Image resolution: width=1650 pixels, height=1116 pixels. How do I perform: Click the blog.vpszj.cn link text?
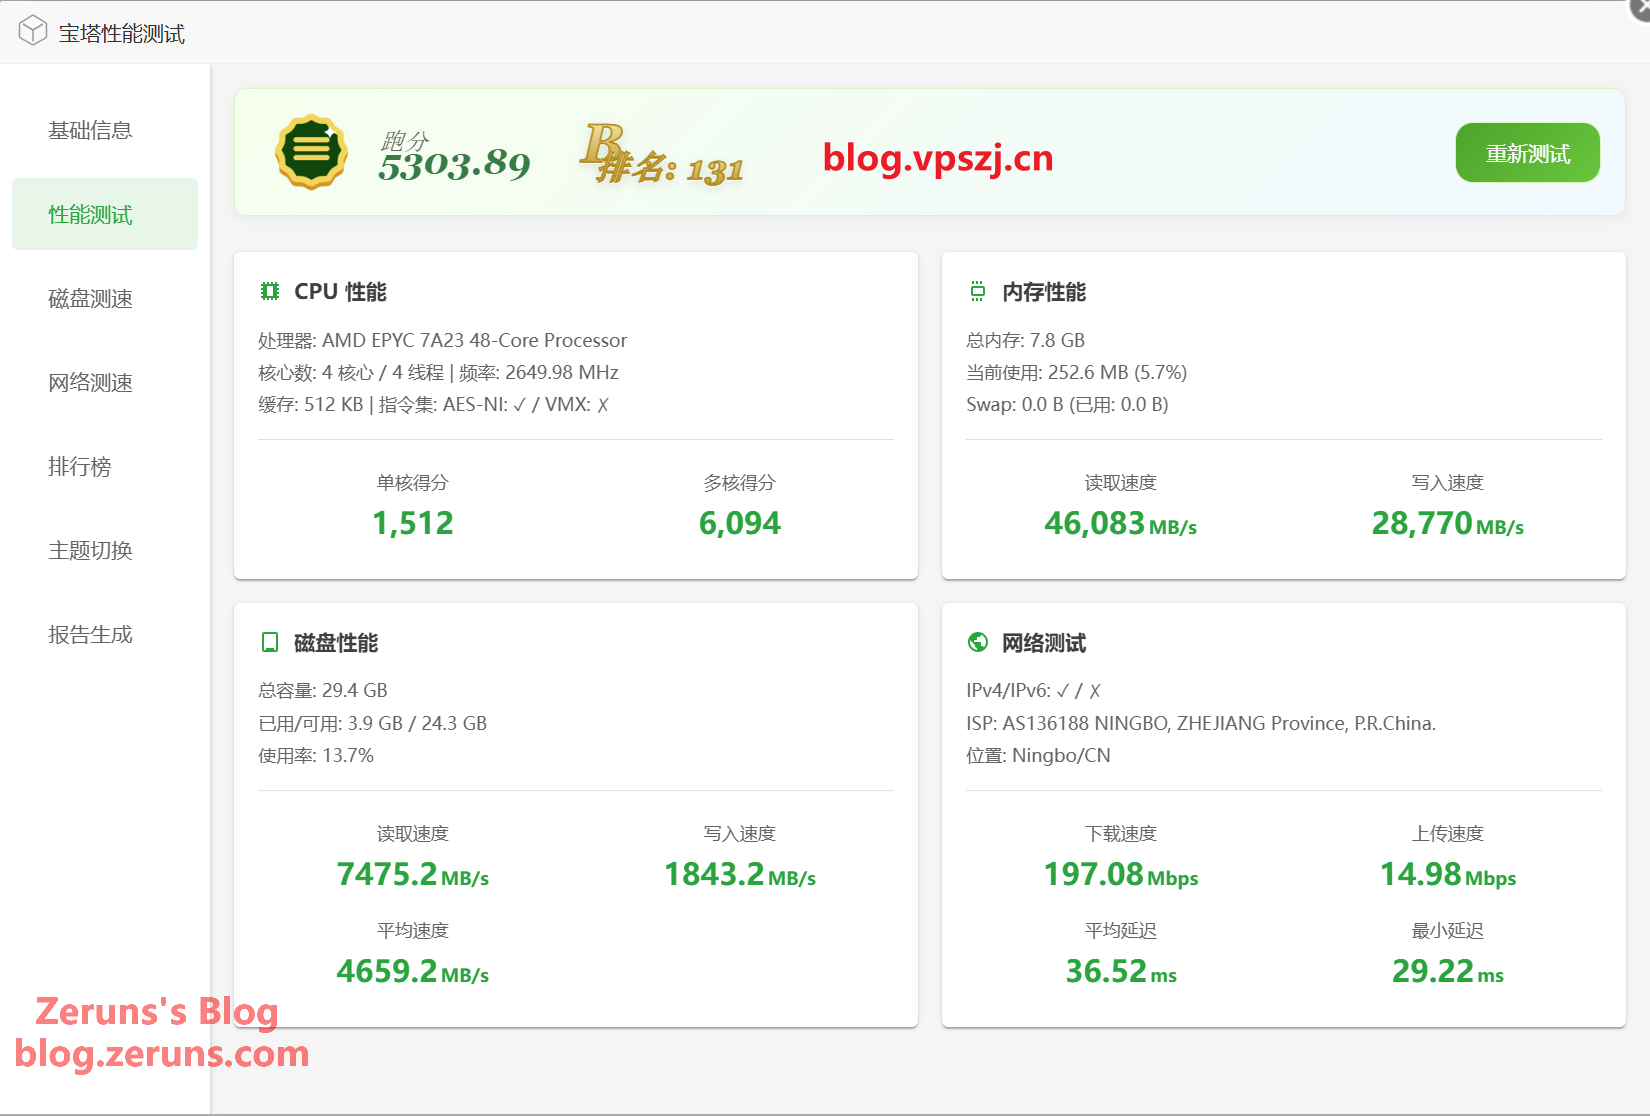click(937, 158)
